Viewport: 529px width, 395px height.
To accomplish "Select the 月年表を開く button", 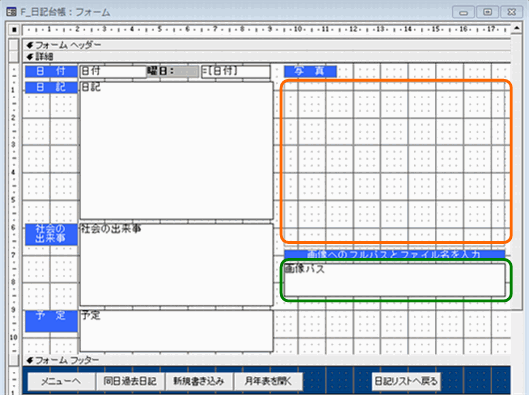I will [x=268, y=381].
